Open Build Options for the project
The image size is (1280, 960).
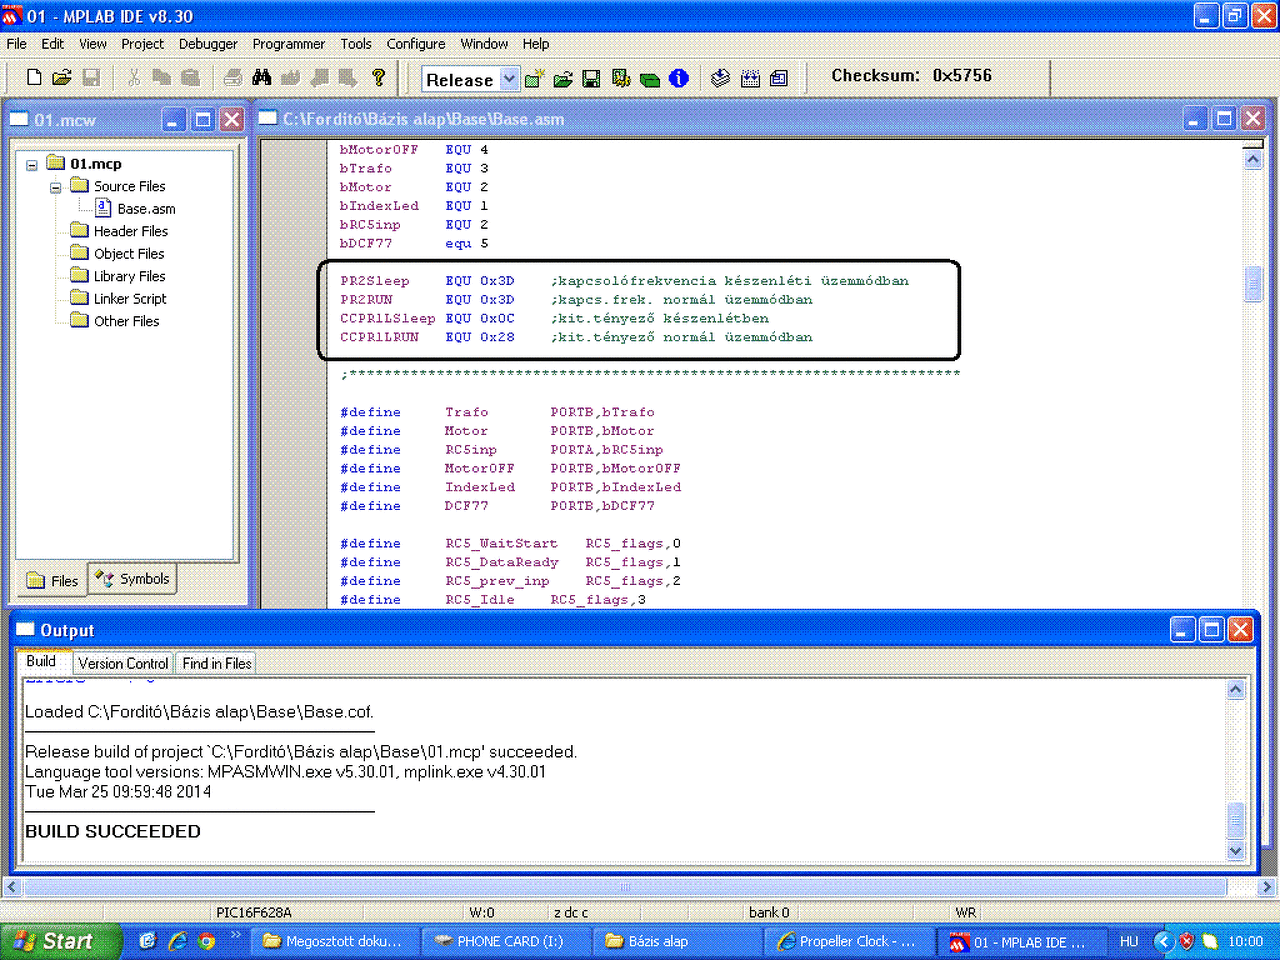coord(621,79)
